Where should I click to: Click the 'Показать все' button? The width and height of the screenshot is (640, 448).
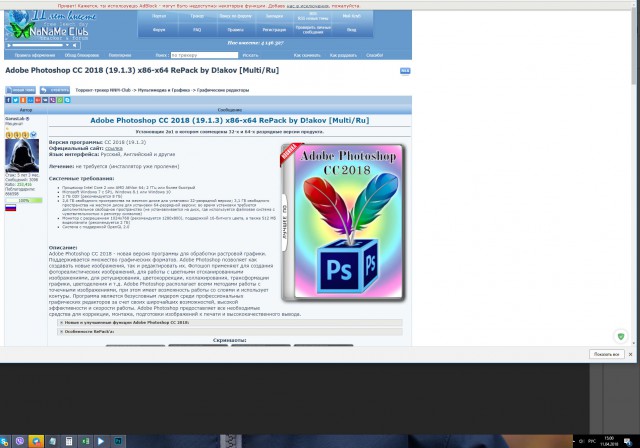(607, 354)
